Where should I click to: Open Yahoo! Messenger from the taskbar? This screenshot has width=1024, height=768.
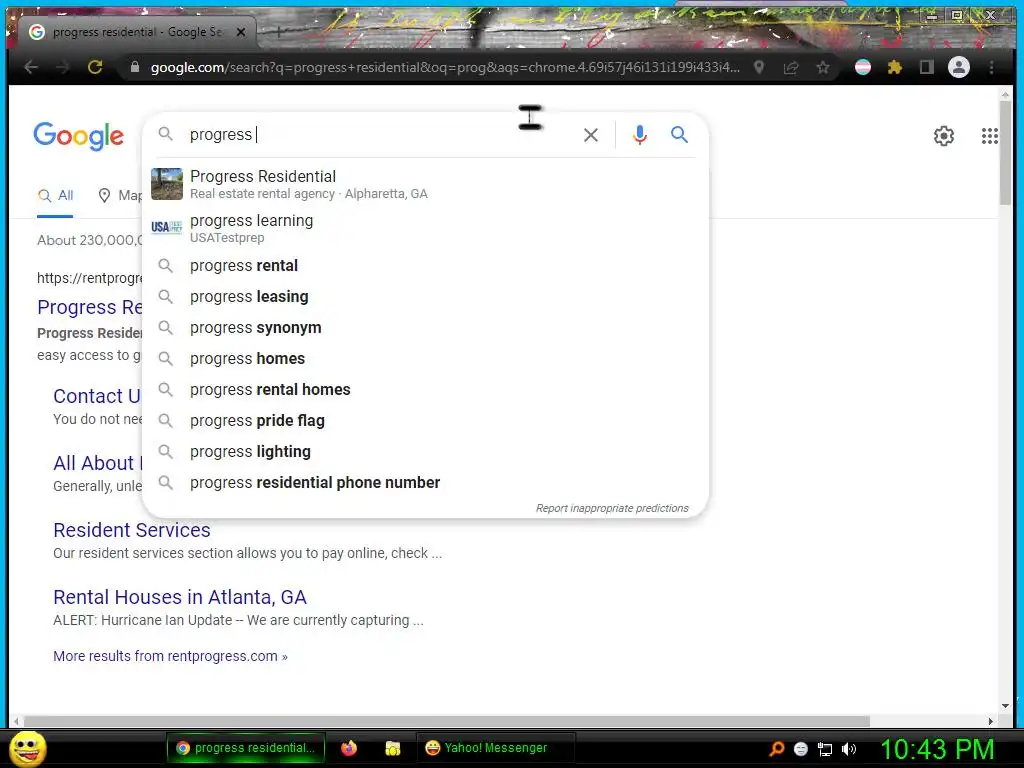pyautogui.click(x=494, y=748)
